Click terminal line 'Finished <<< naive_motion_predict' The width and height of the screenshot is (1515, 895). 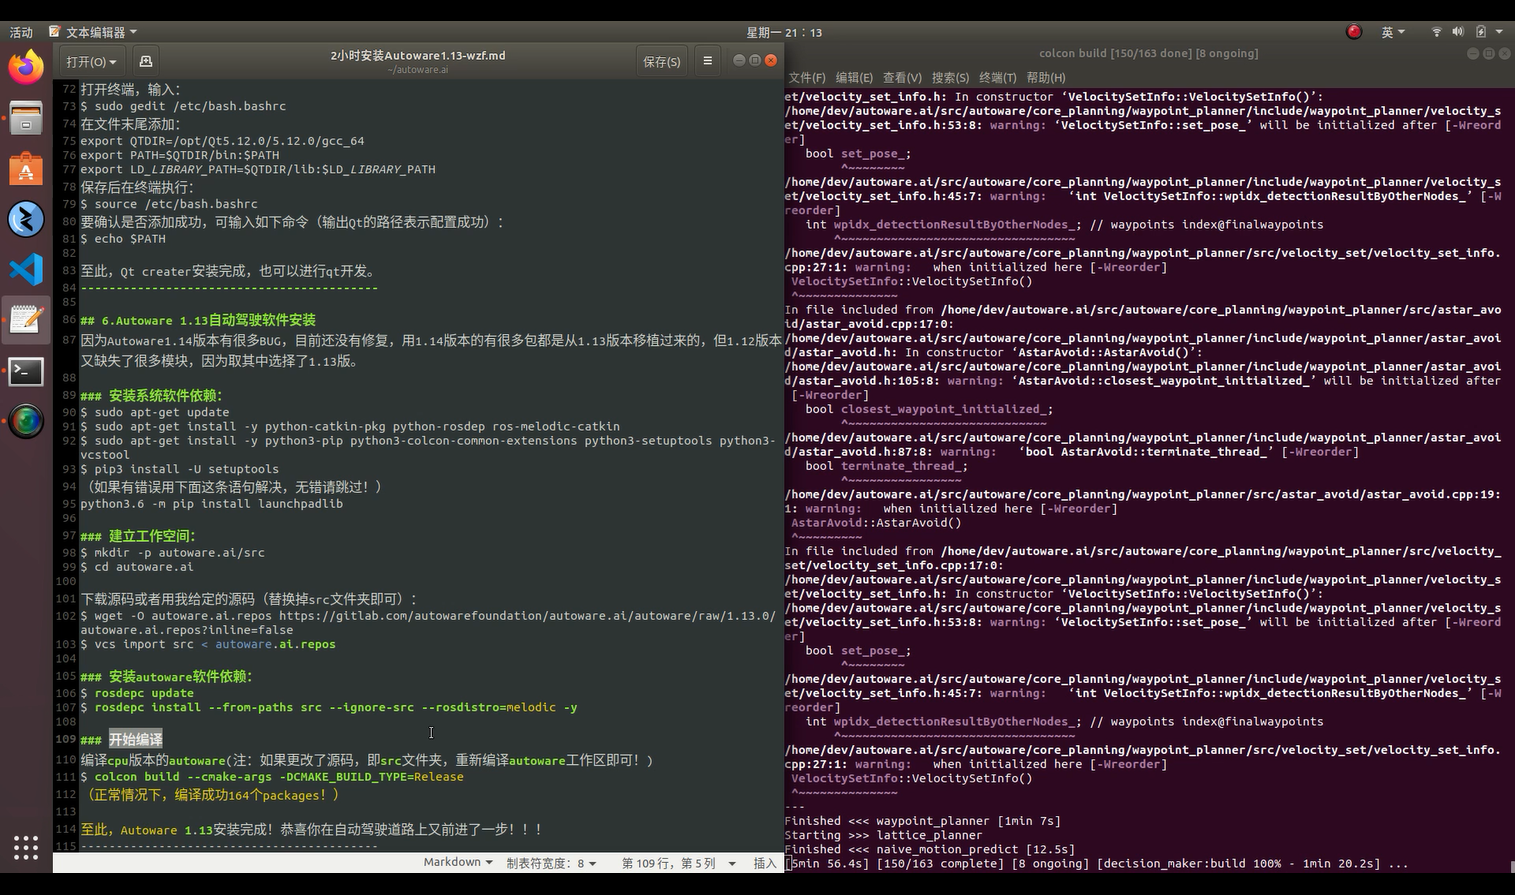(930, 849)
